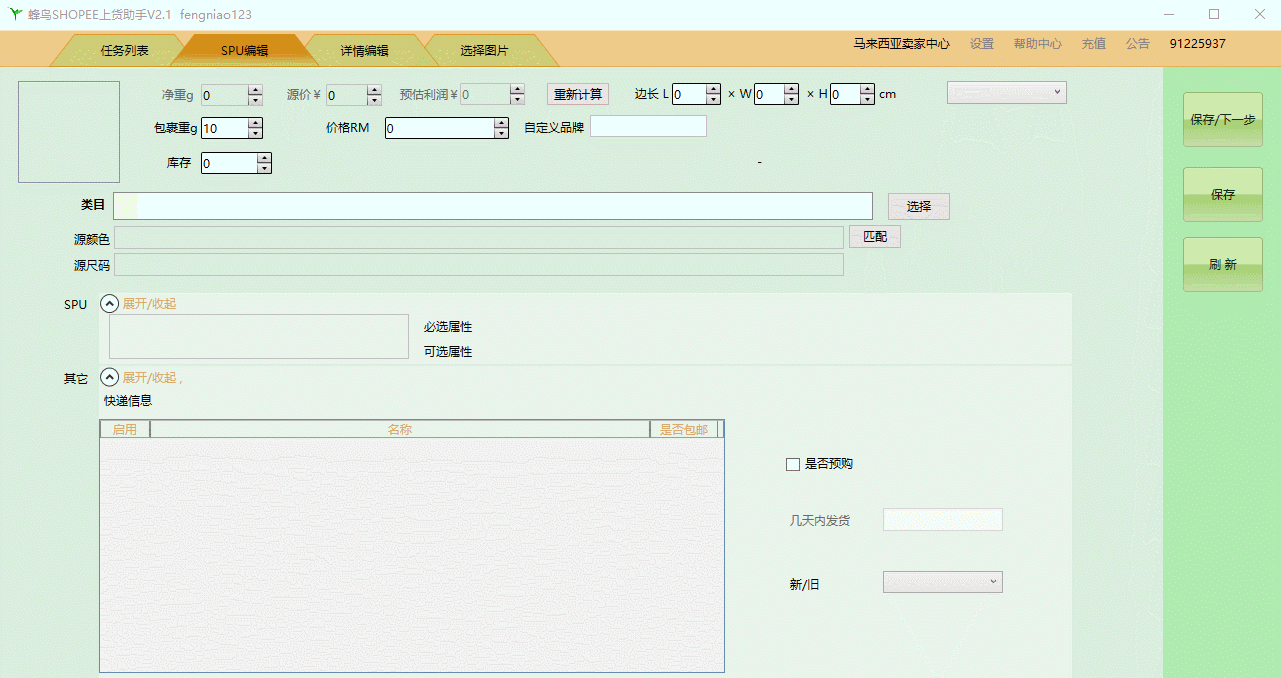Switch to the SPU编辑 tab

click(x=244, y=51)
